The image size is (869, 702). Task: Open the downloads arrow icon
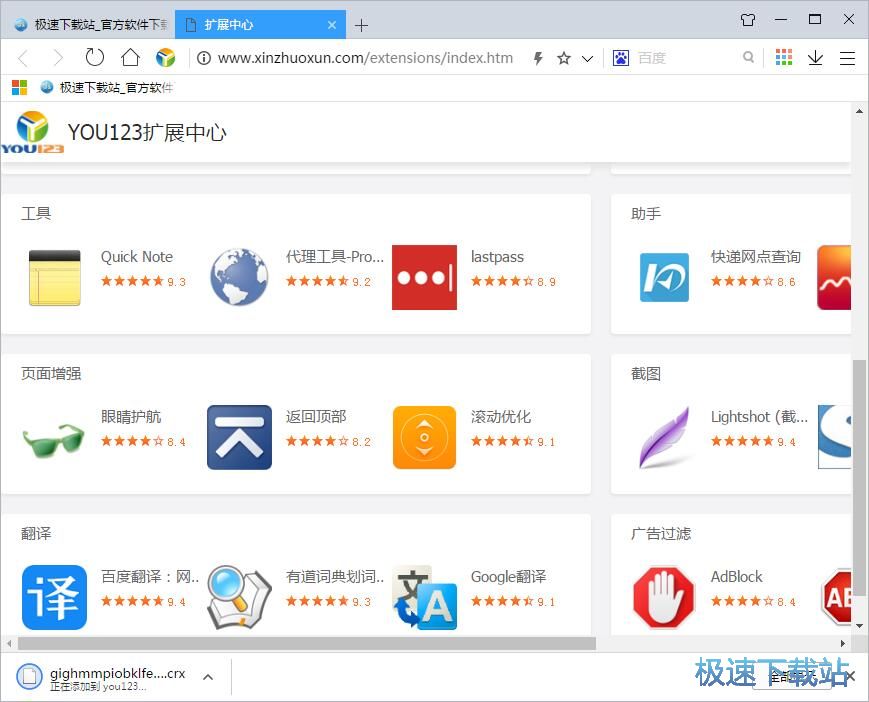click(x=815, y=58)
